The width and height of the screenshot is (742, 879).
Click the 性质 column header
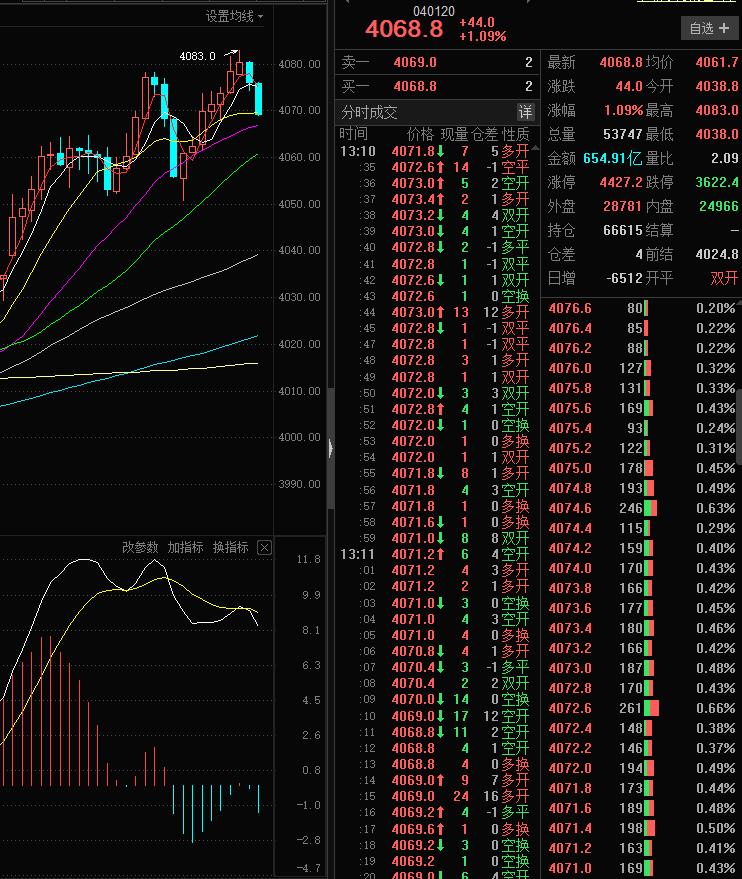516,135
